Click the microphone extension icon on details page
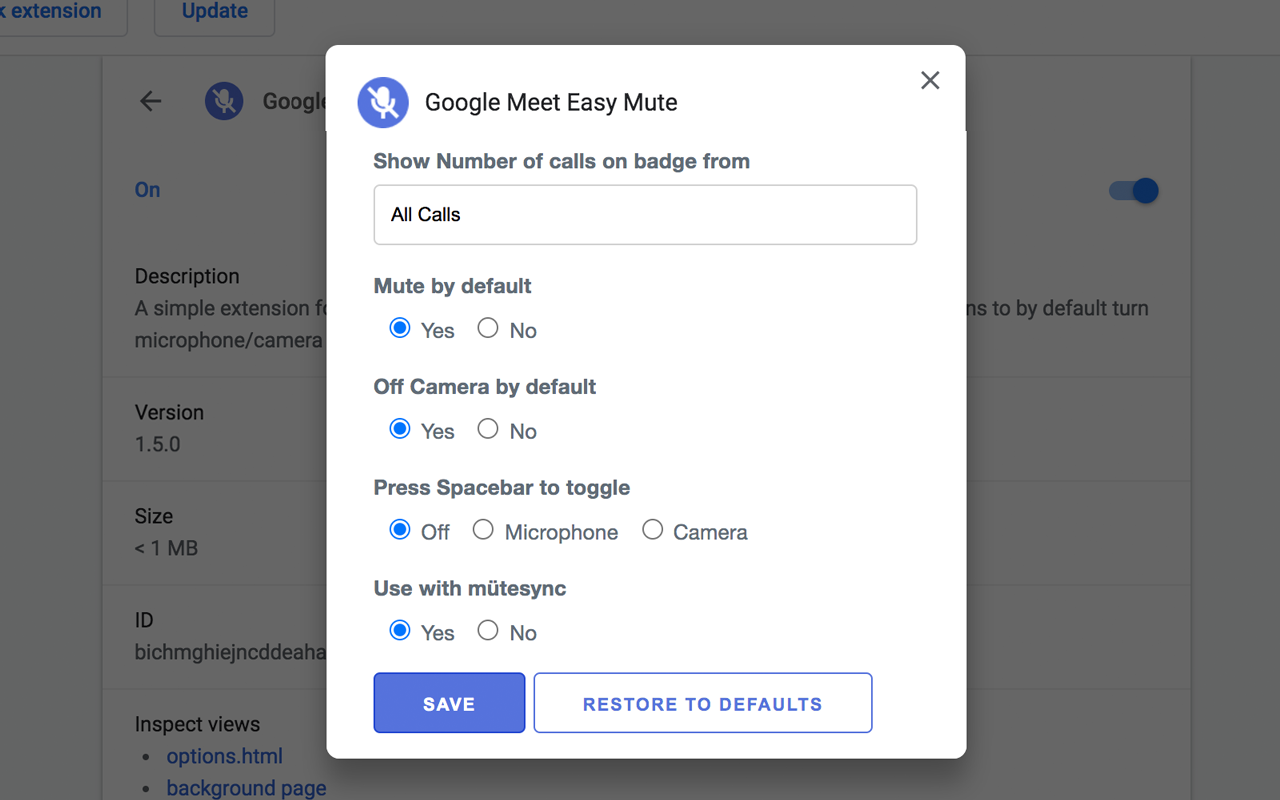This screenshot has height=800, width=1280. point(224,101)
